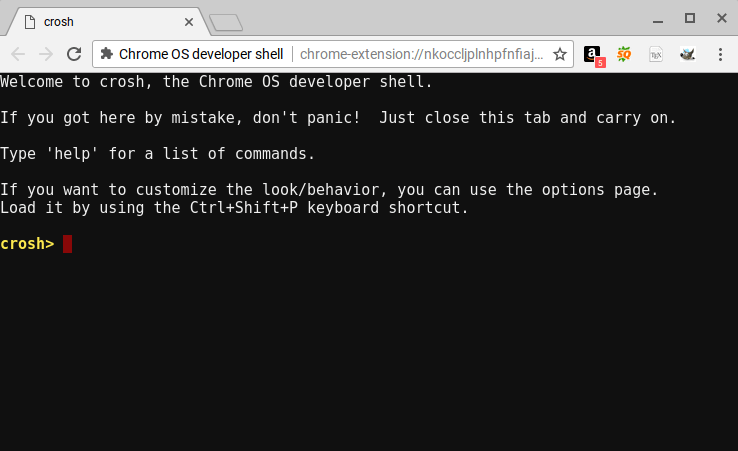Click the Chrome OS developer shell label
Viewport: 738px width, 451px height.
pos(201,54)
